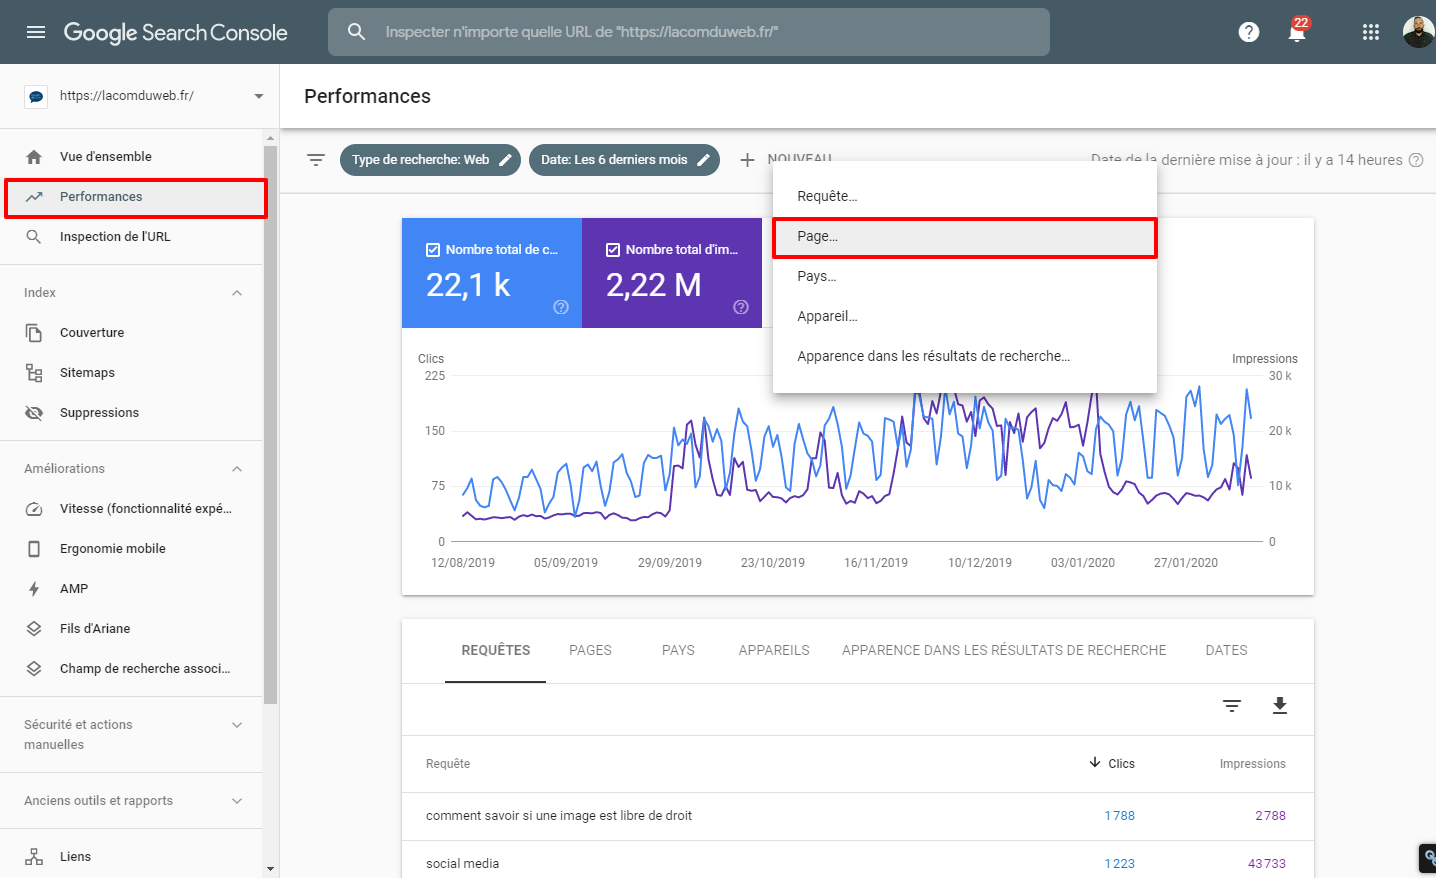This screenshot has width=1436, height=878.
Task: Switch to the PAYS tab
Action: tap(678, 650)
